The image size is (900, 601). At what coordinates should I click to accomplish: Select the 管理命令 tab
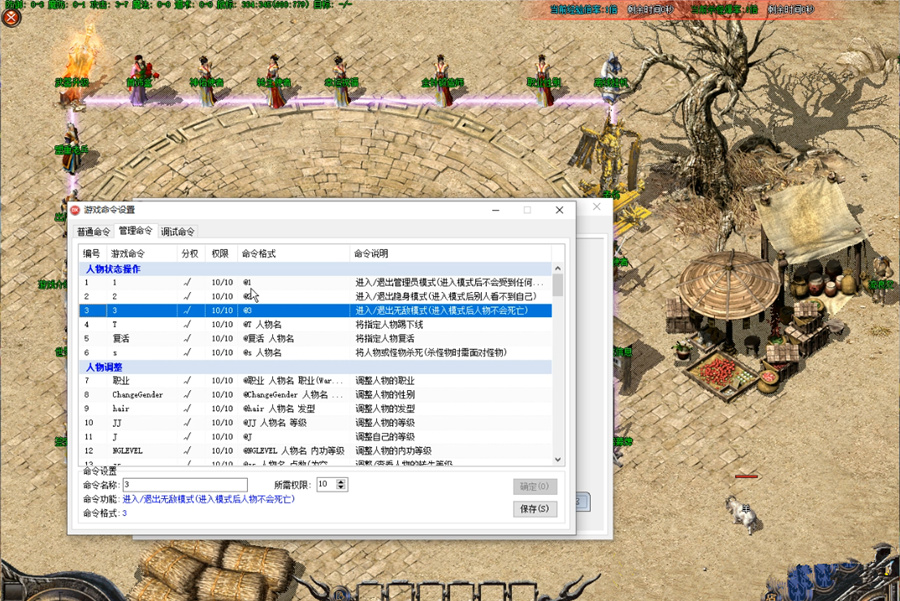135,230
